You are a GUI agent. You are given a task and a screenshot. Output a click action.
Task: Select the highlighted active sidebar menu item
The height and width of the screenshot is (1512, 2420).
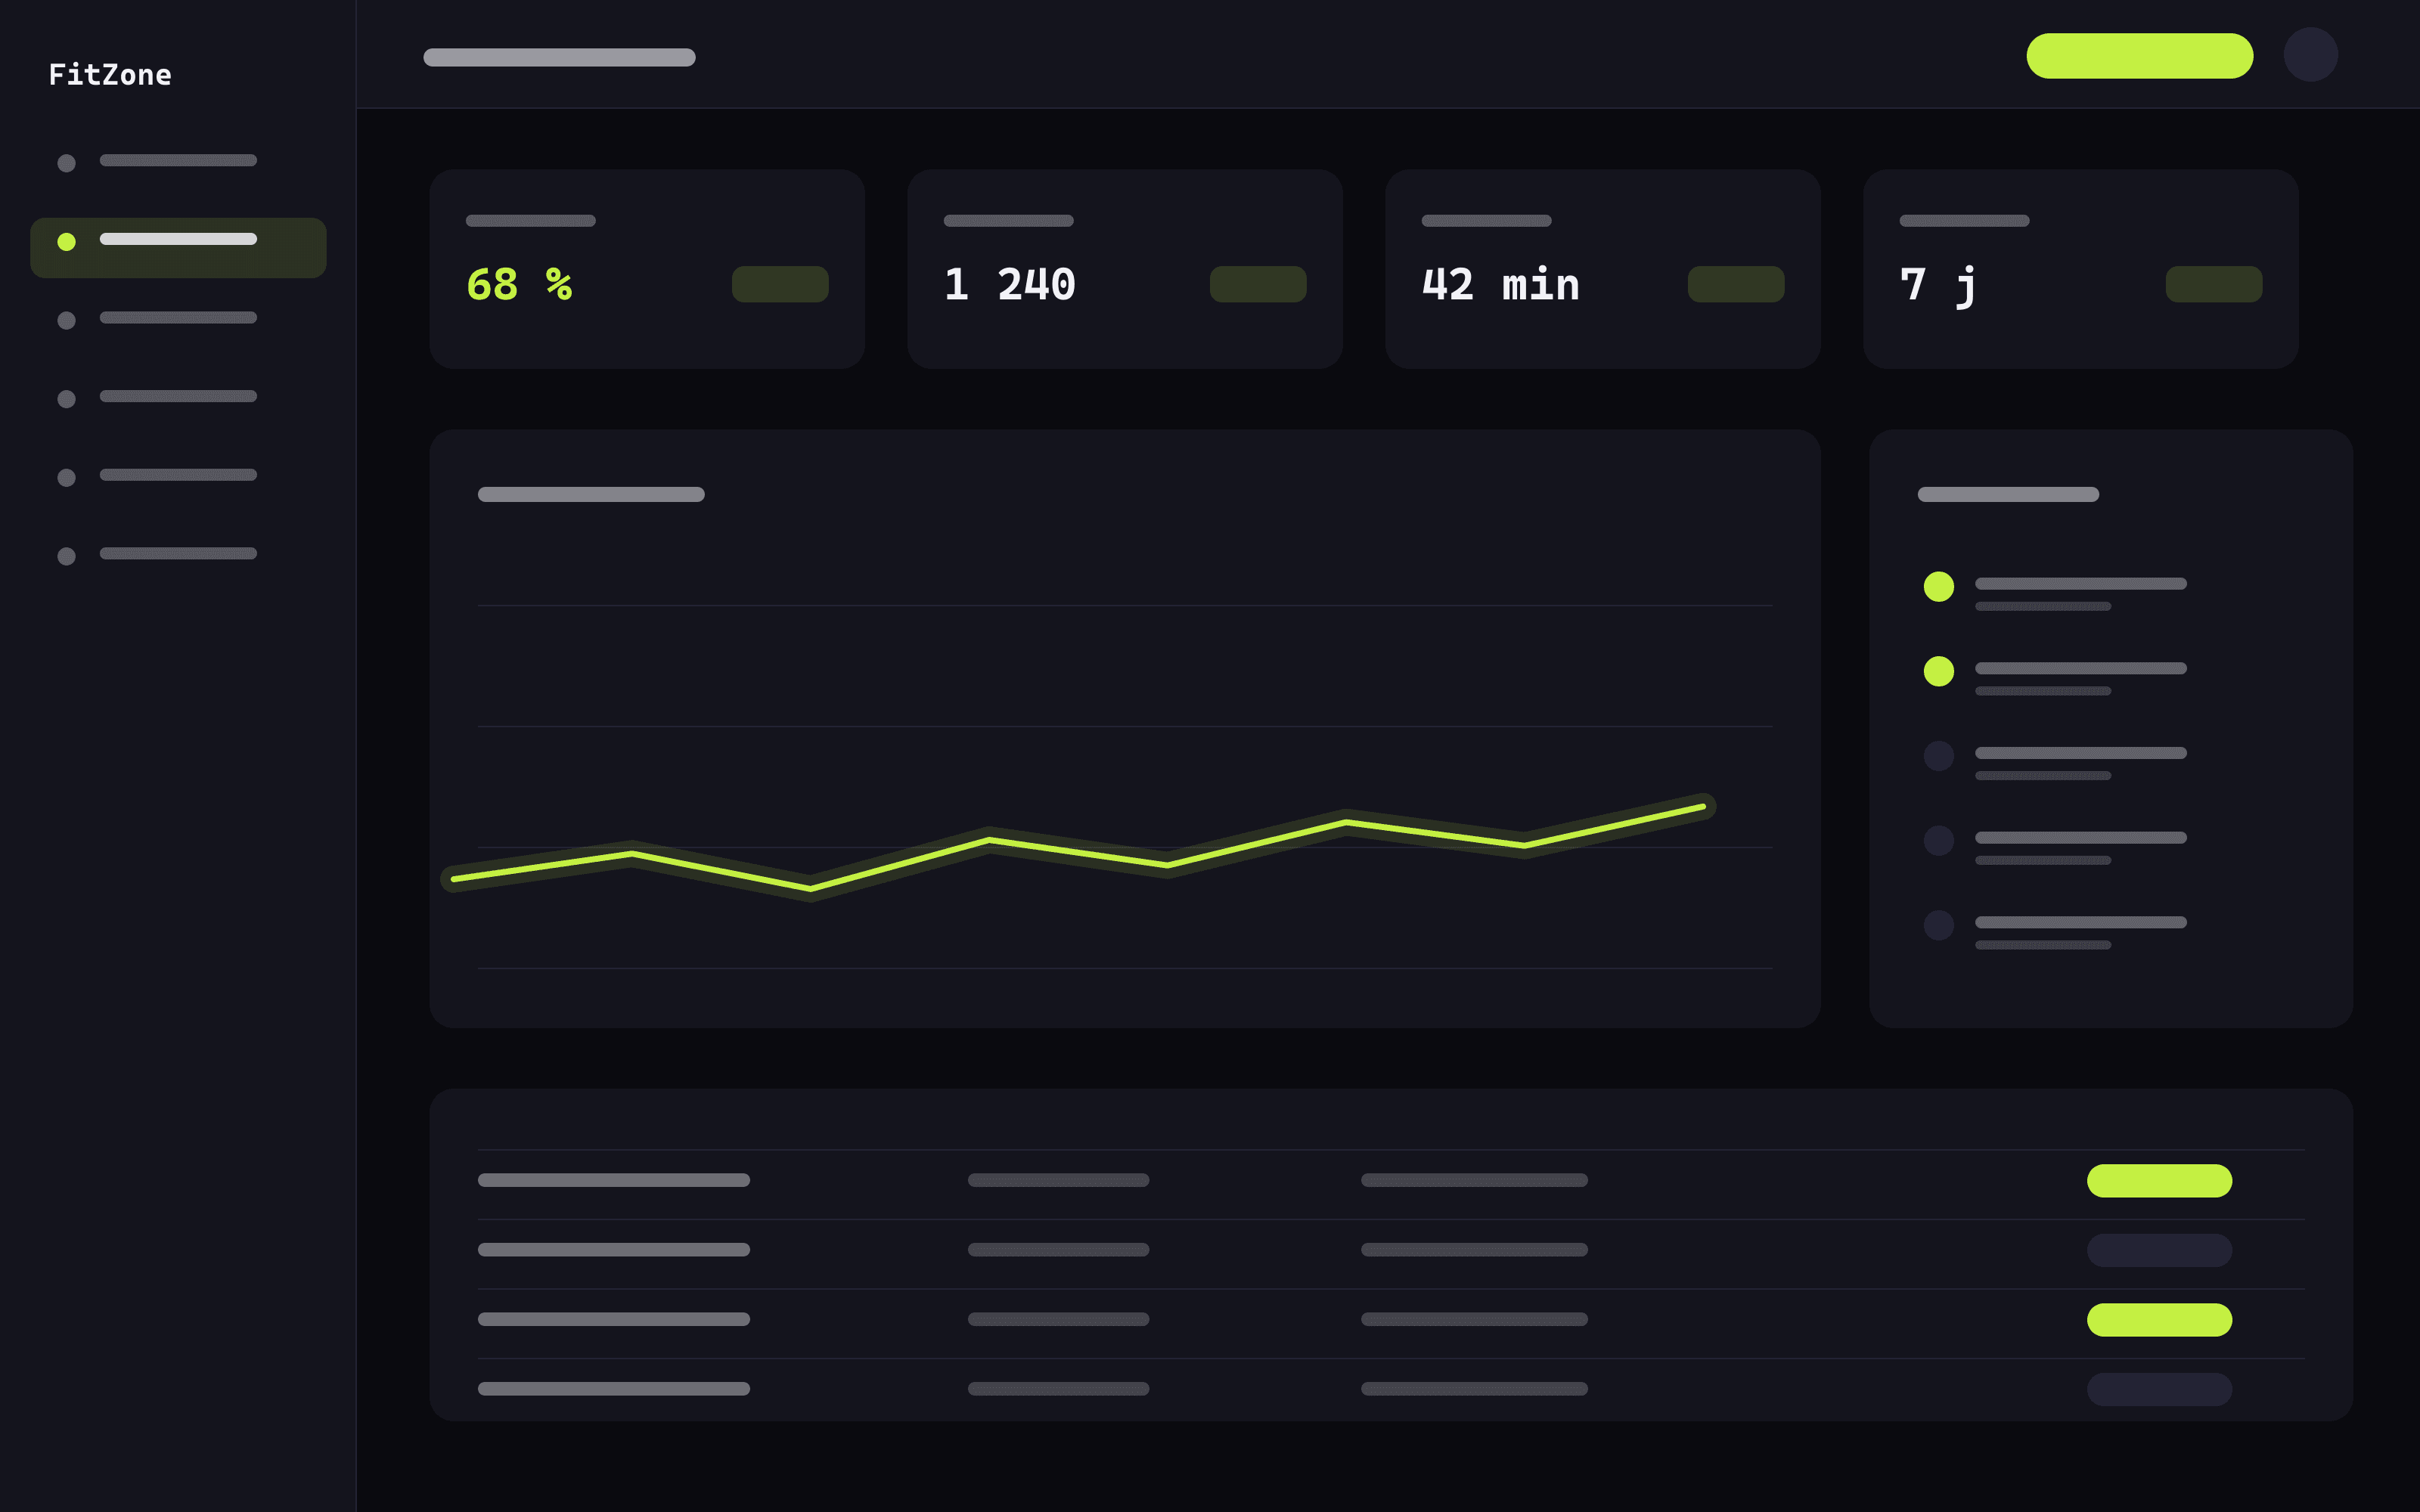click(x=178, y=247)
